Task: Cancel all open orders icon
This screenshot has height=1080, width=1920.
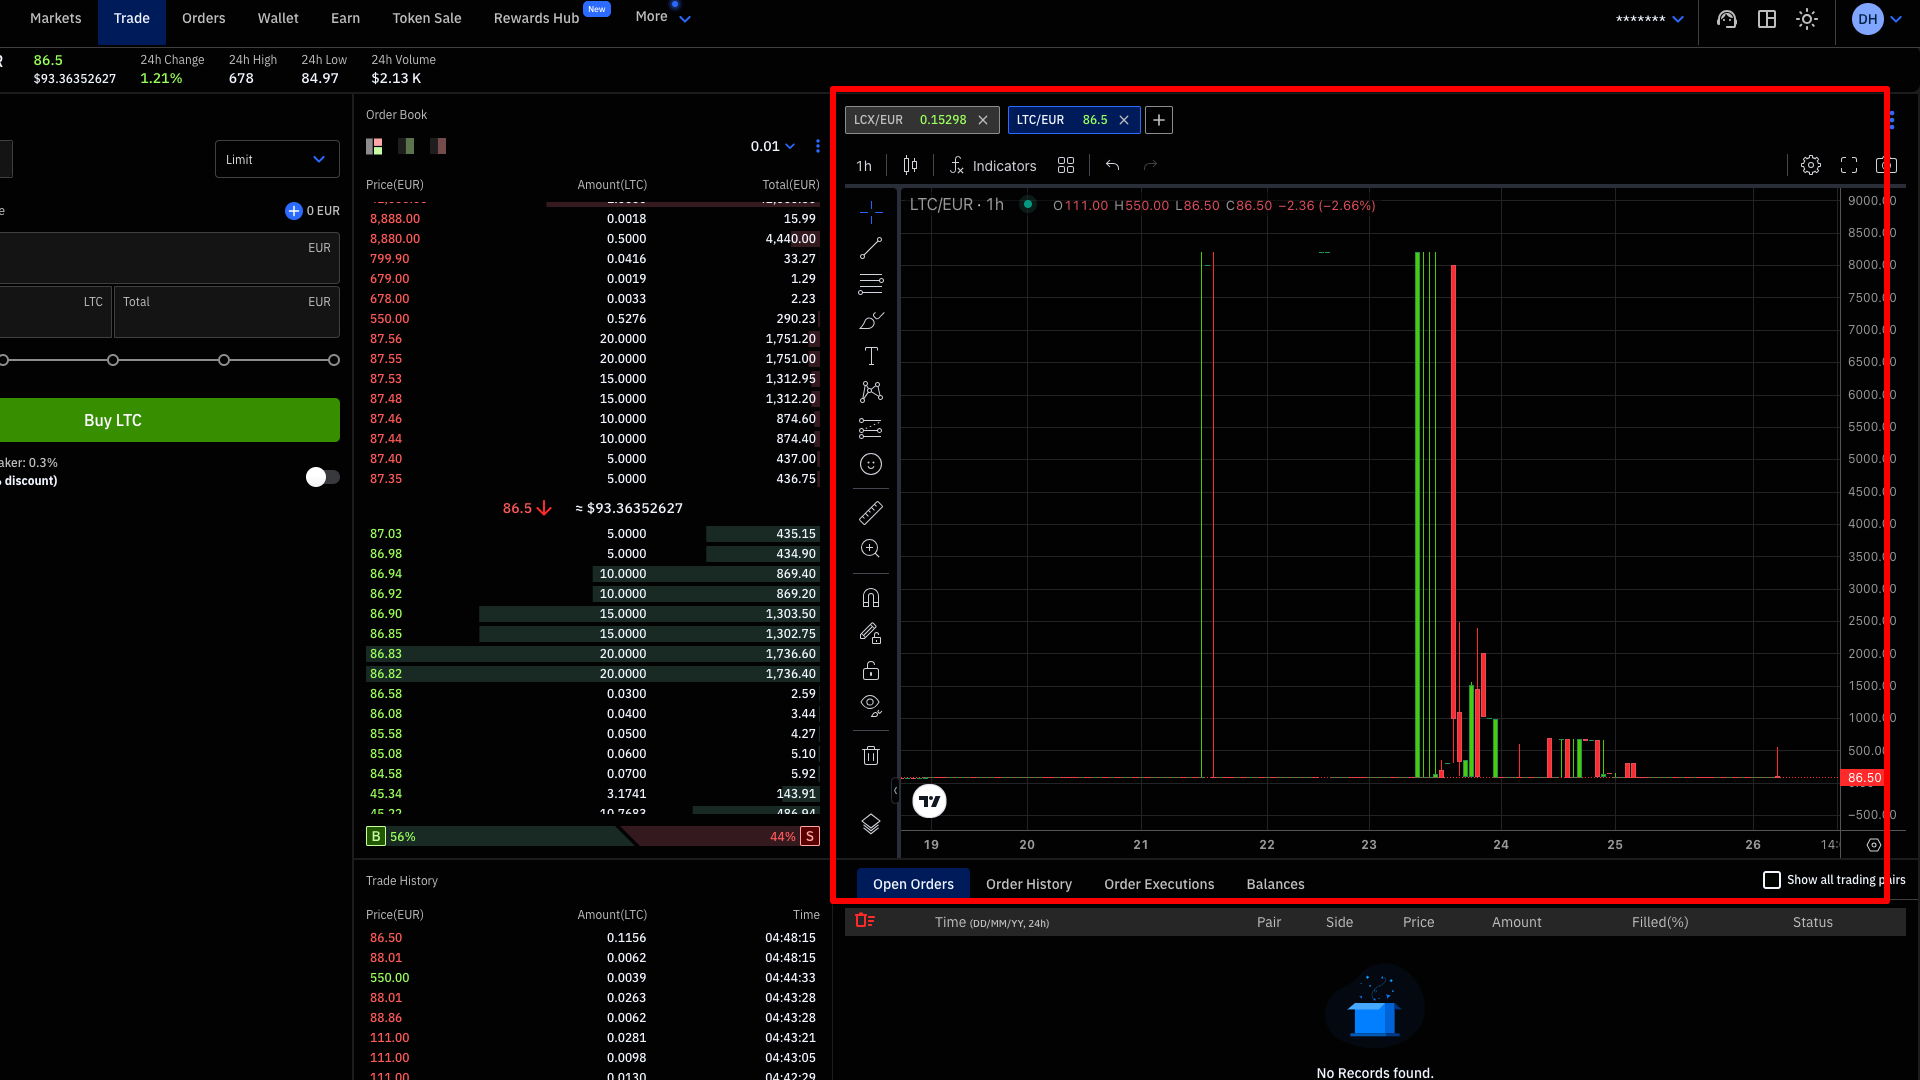Action: tap(865, 921)
